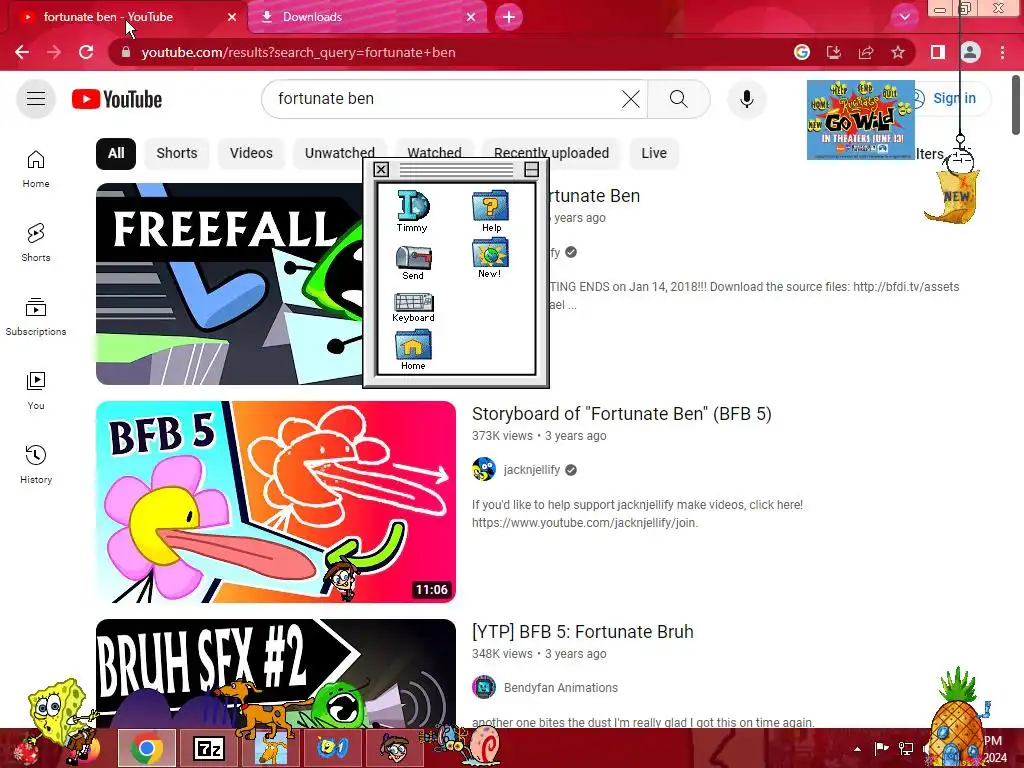The height and width of the screenshot is (768, 1024).
Task: Clear the search box with the X icon
Action: 631,99
